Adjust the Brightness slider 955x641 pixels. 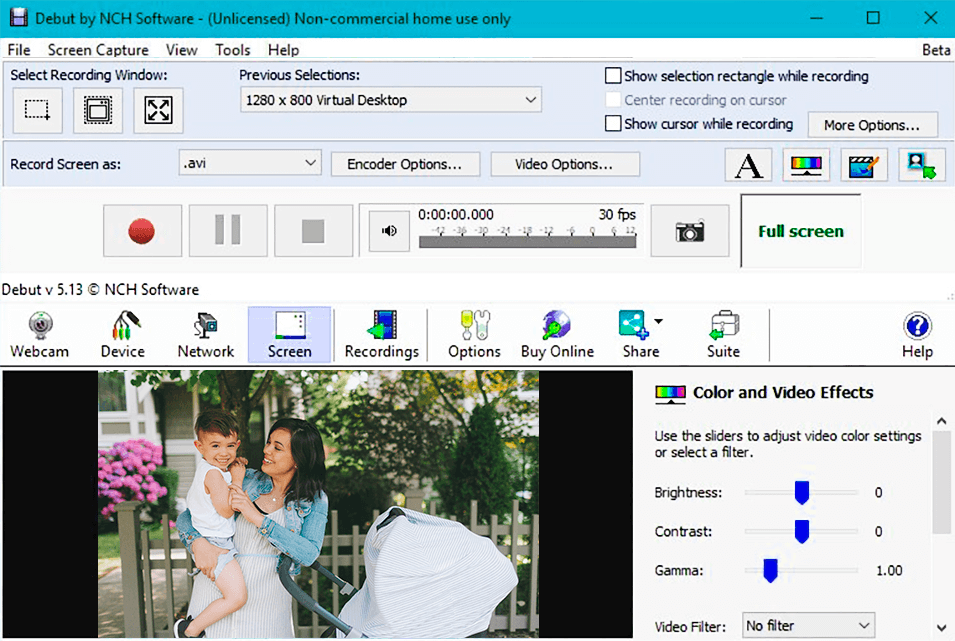tap(801, 492)
